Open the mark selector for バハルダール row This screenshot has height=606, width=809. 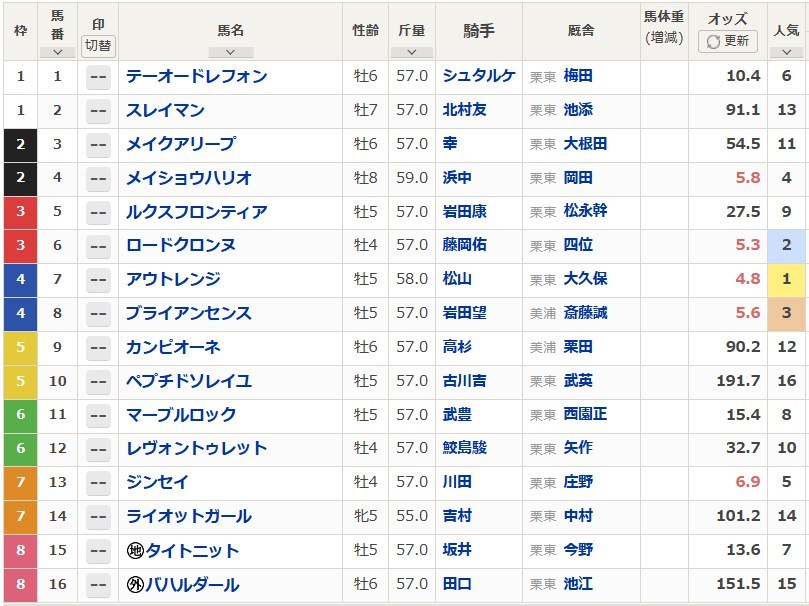pos(98,585)
